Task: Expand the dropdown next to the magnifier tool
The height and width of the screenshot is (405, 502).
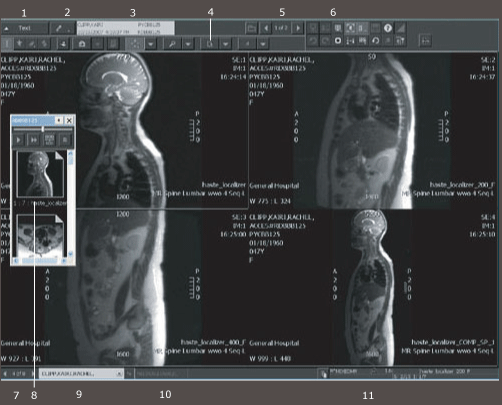Action: pyautogui.click(x=188, y=44)
